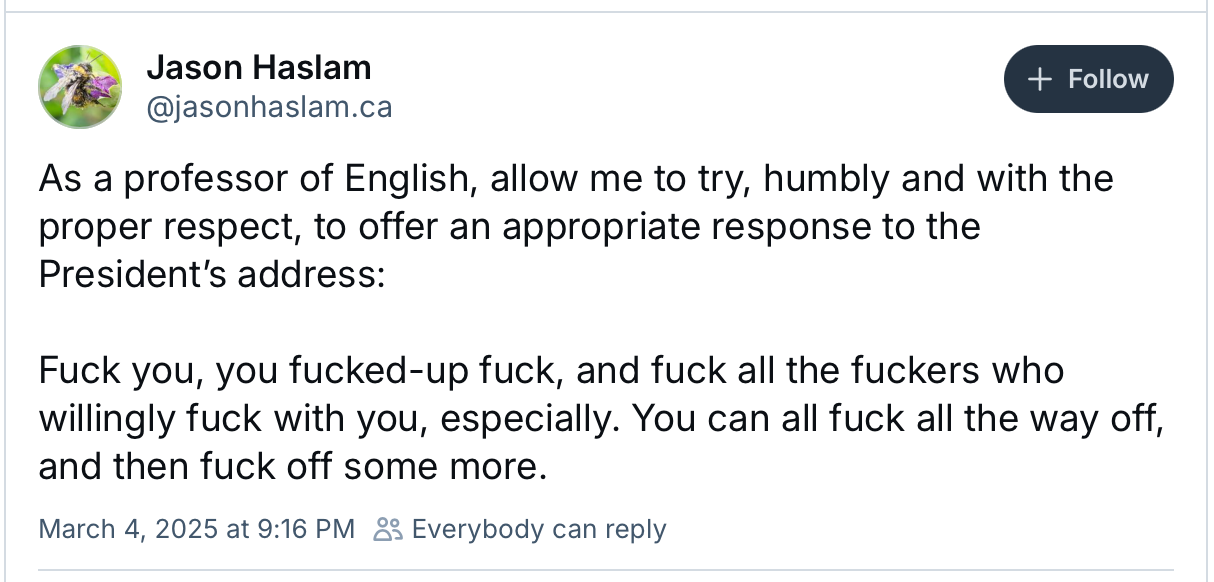
Task: Click the 'and then' closing line
Action: click(x=293, y=467)
